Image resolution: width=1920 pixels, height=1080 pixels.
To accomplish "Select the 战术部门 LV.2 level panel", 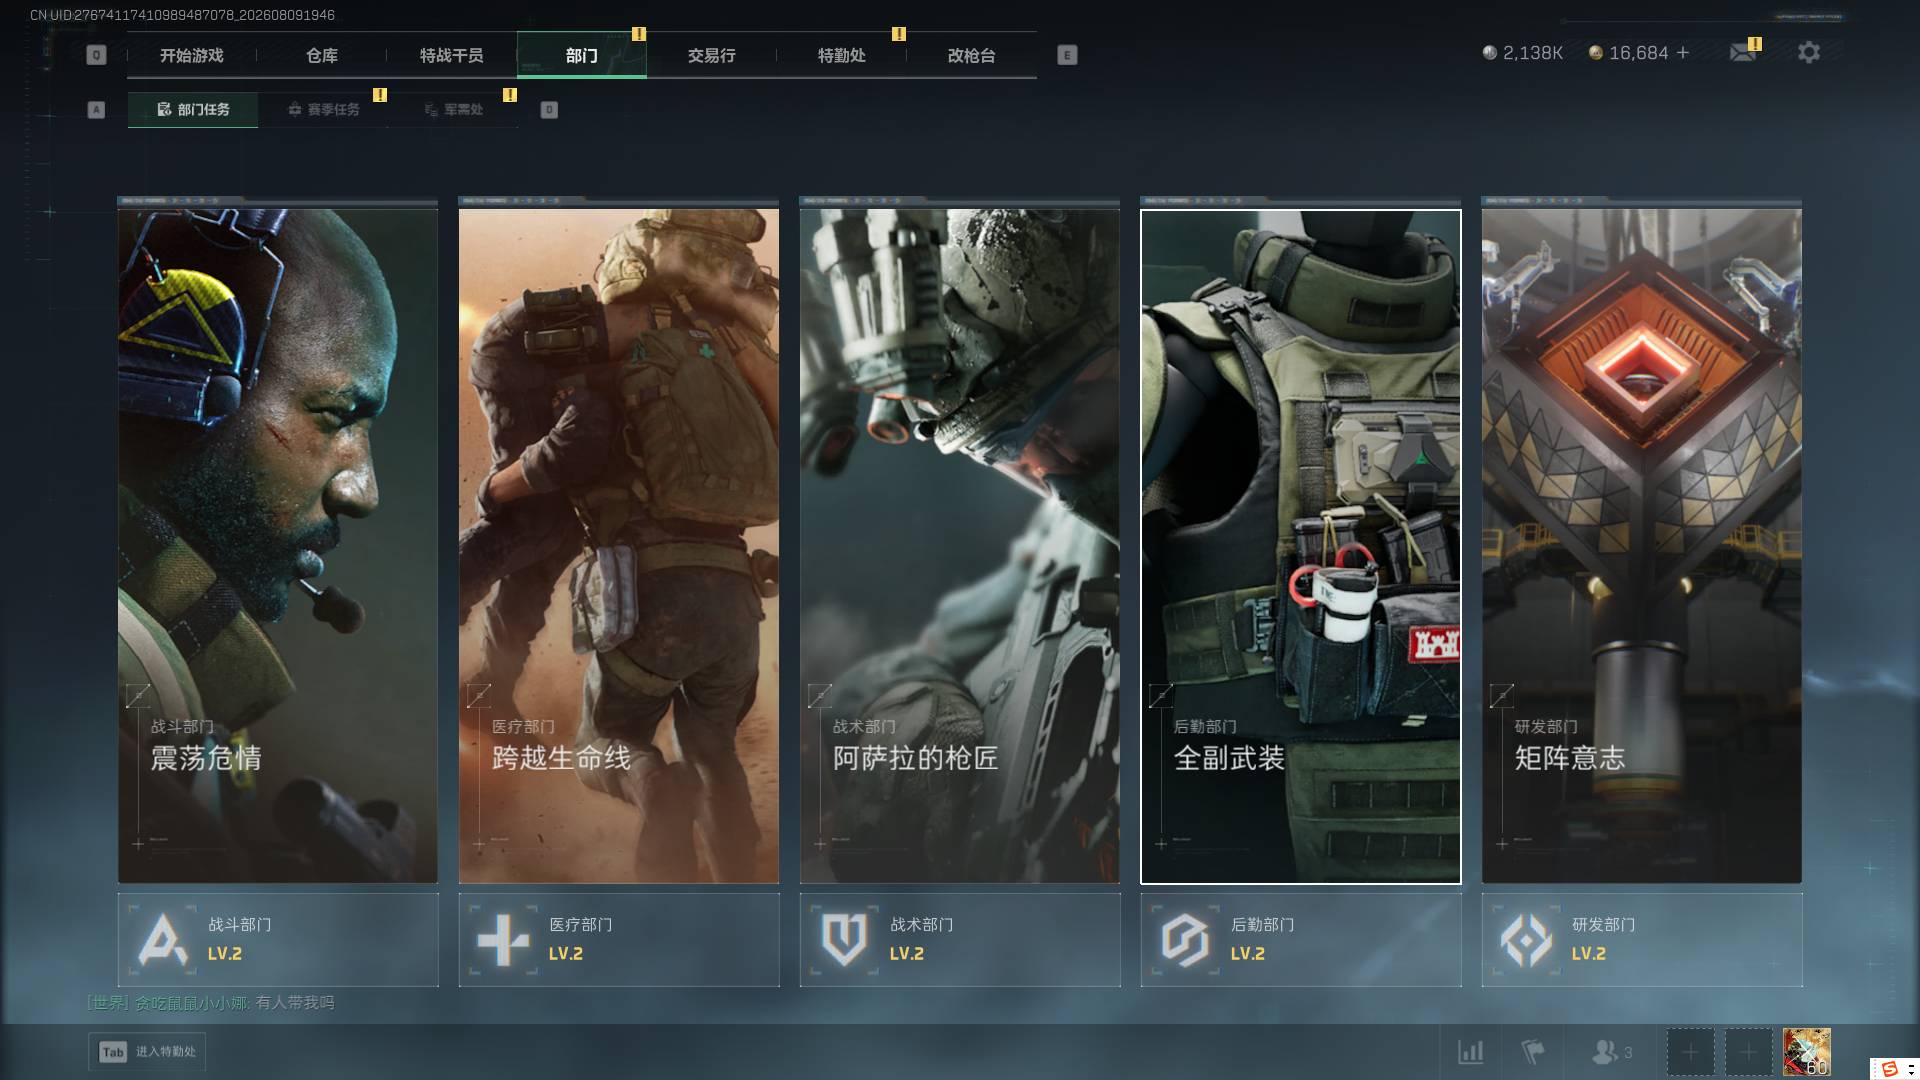I will [x=960, y=940].
